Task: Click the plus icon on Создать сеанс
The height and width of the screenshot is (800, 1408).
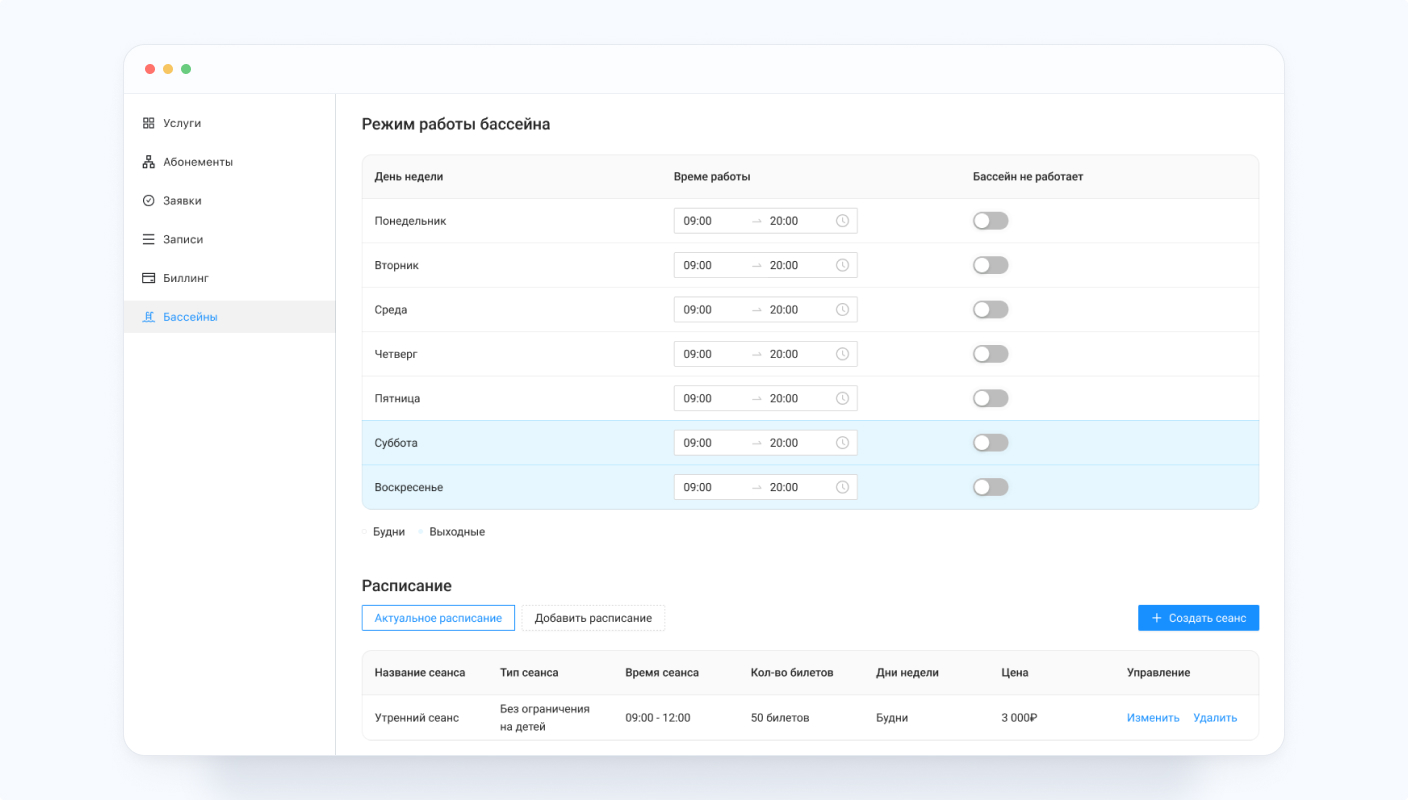Action: 1157,618
